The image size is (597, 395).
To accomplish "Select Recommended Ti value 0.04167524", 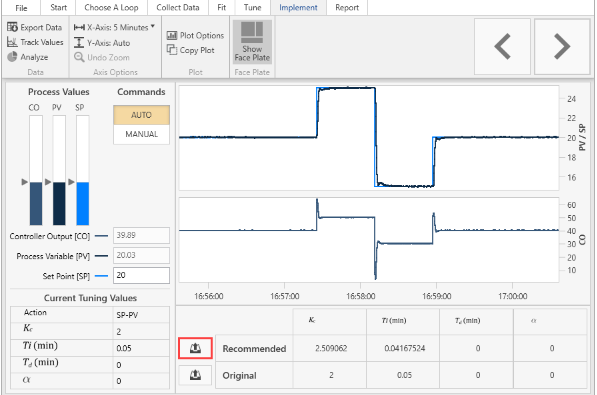I will [404, 349].
